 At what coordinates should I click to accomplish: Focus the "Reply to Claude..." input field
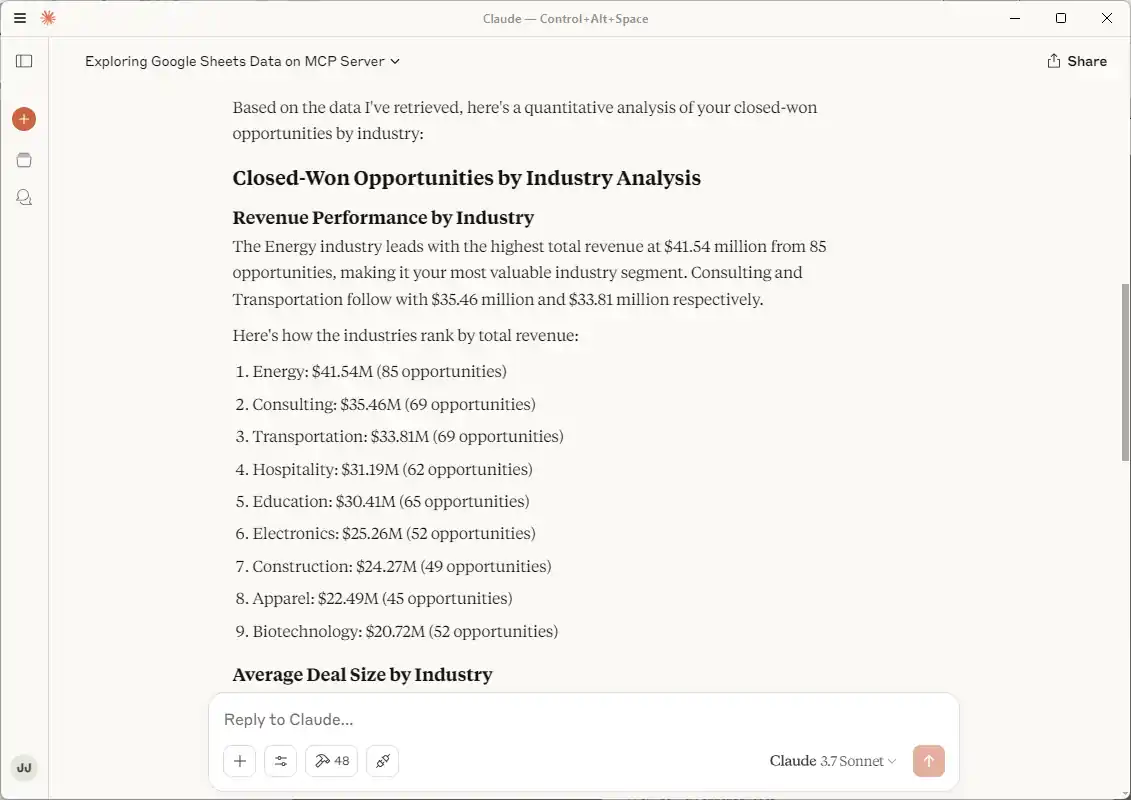(x=580, y=719)
